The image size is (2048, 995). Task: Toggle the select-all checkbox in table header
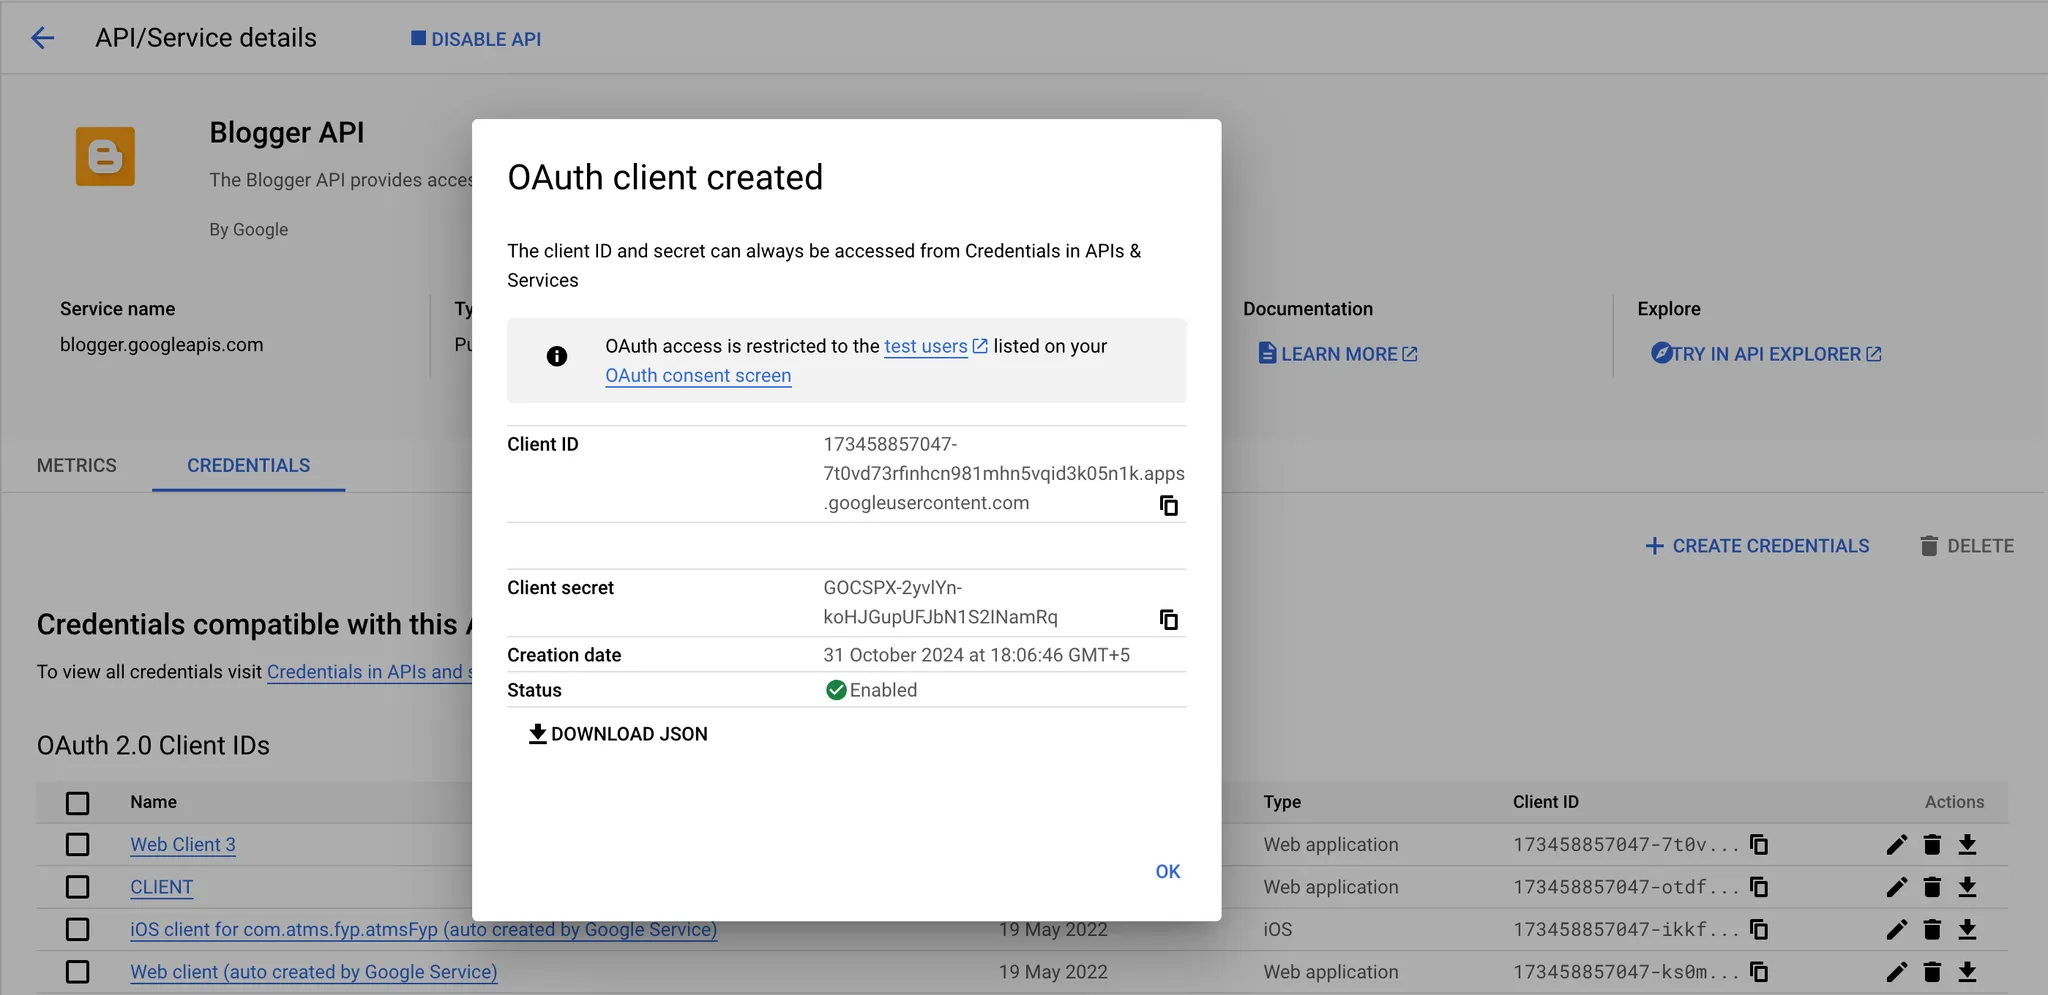(77, 803)
